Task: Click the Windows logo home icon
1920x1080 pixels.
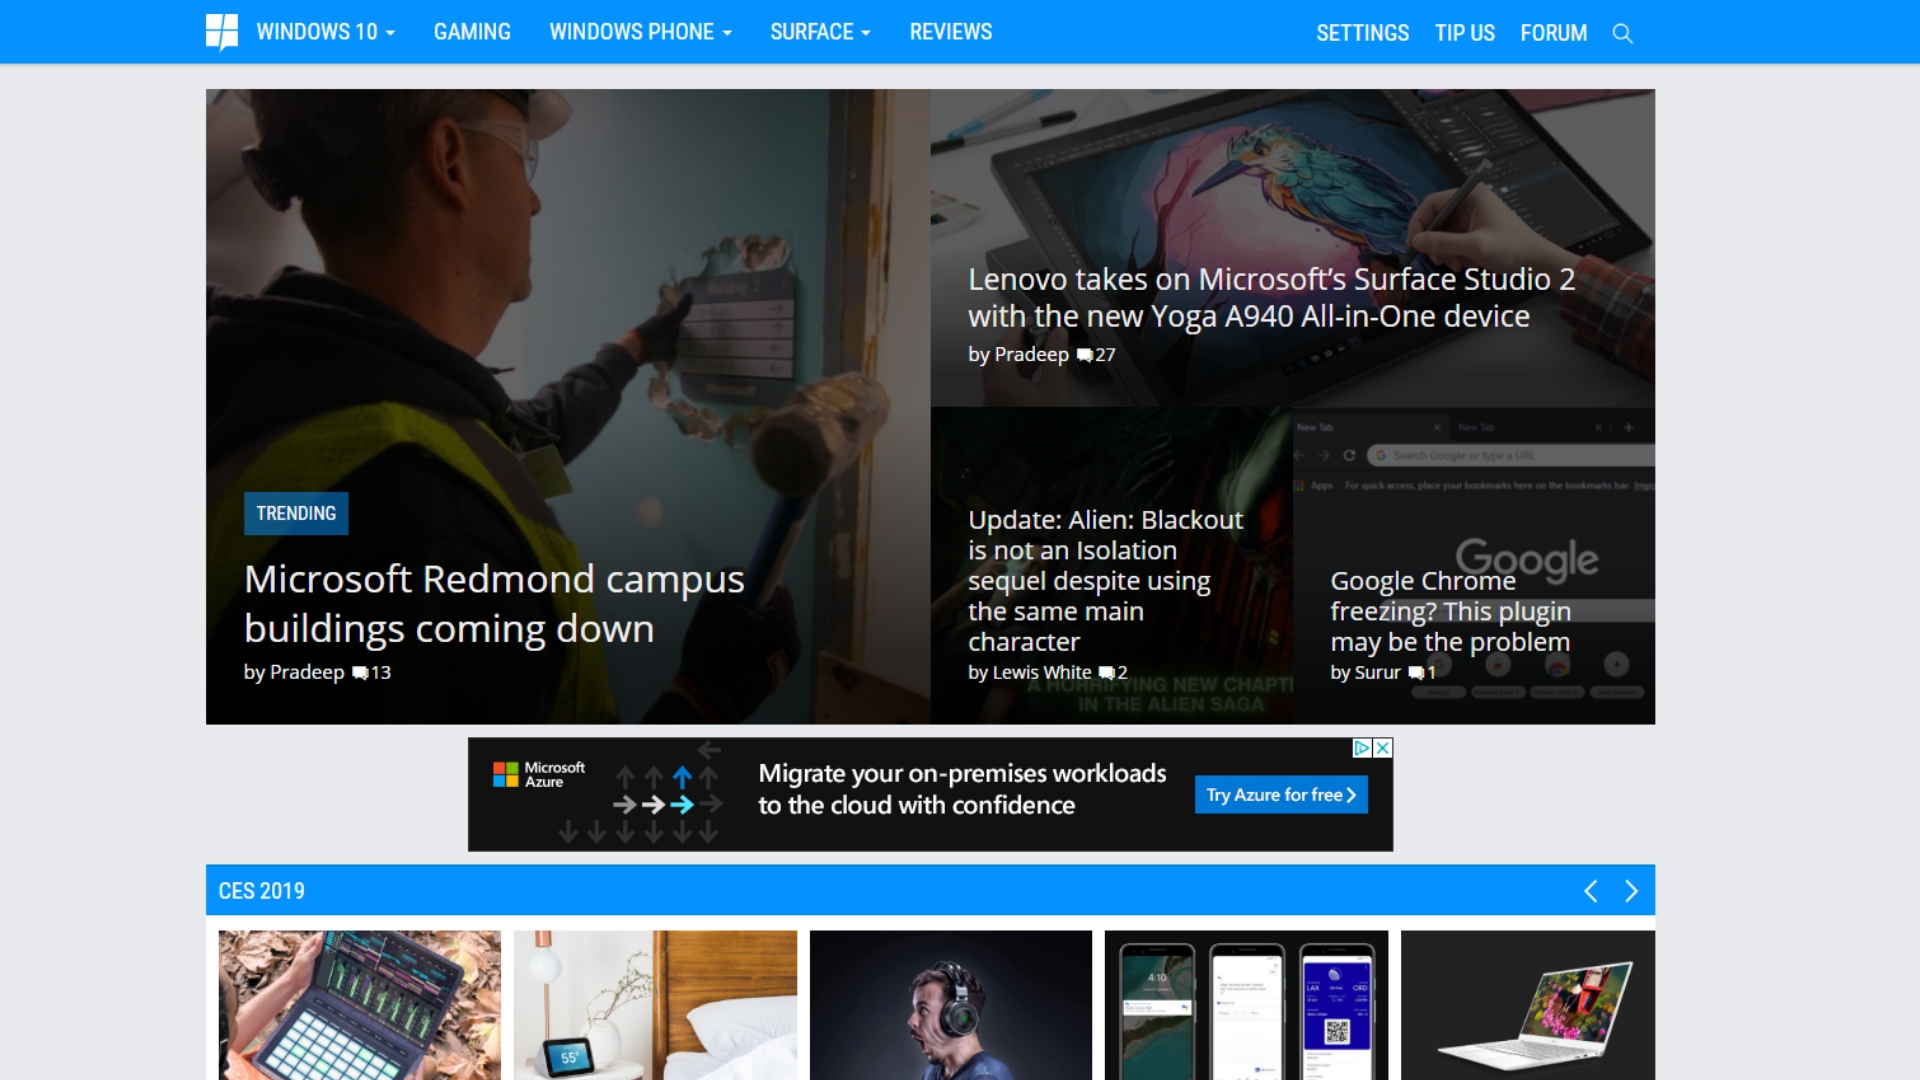Action: coord(222,32)
